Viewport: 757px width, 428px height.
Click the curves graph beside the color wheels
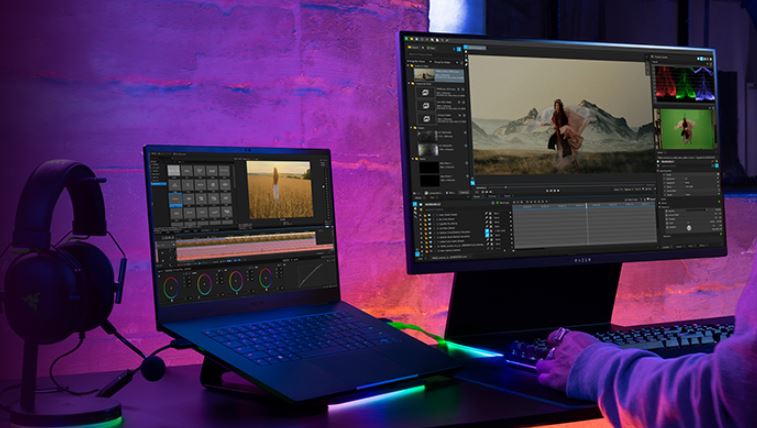coord(310,275)
